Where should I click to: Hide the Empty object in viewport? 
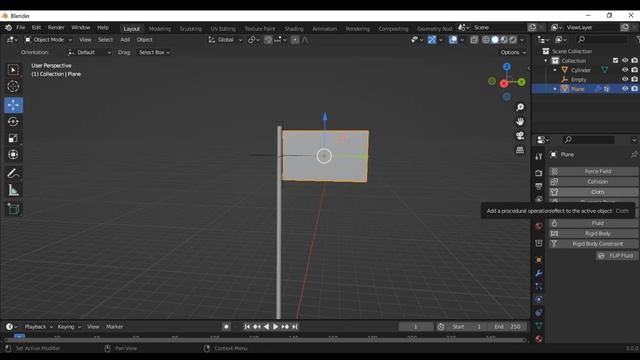(625, 79)
